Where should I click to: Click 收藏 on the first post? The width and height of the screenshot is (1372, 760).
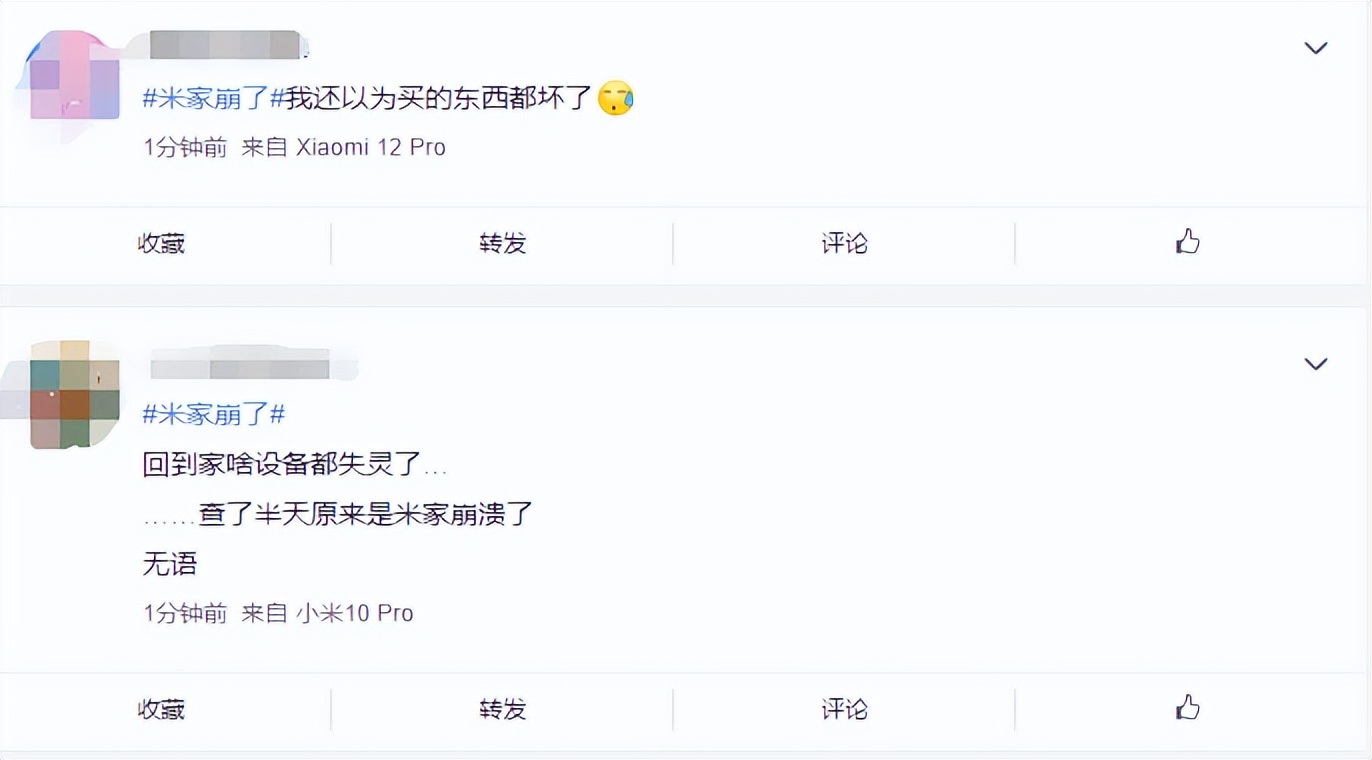tap(160, 243)
